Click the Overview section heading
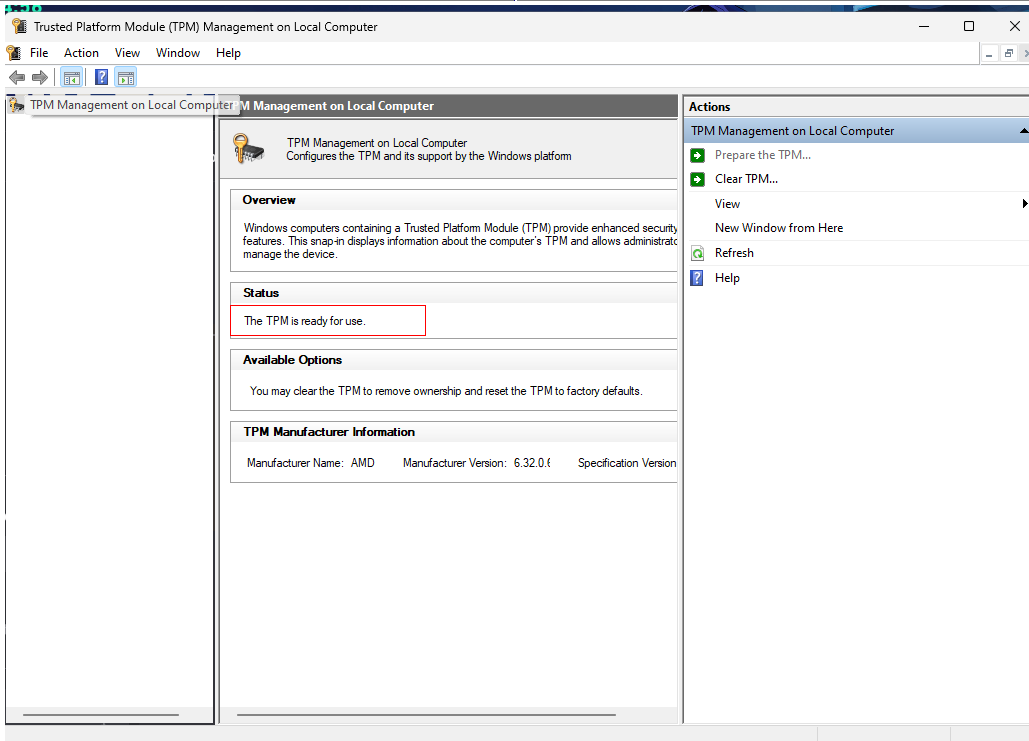 point(269,200)
